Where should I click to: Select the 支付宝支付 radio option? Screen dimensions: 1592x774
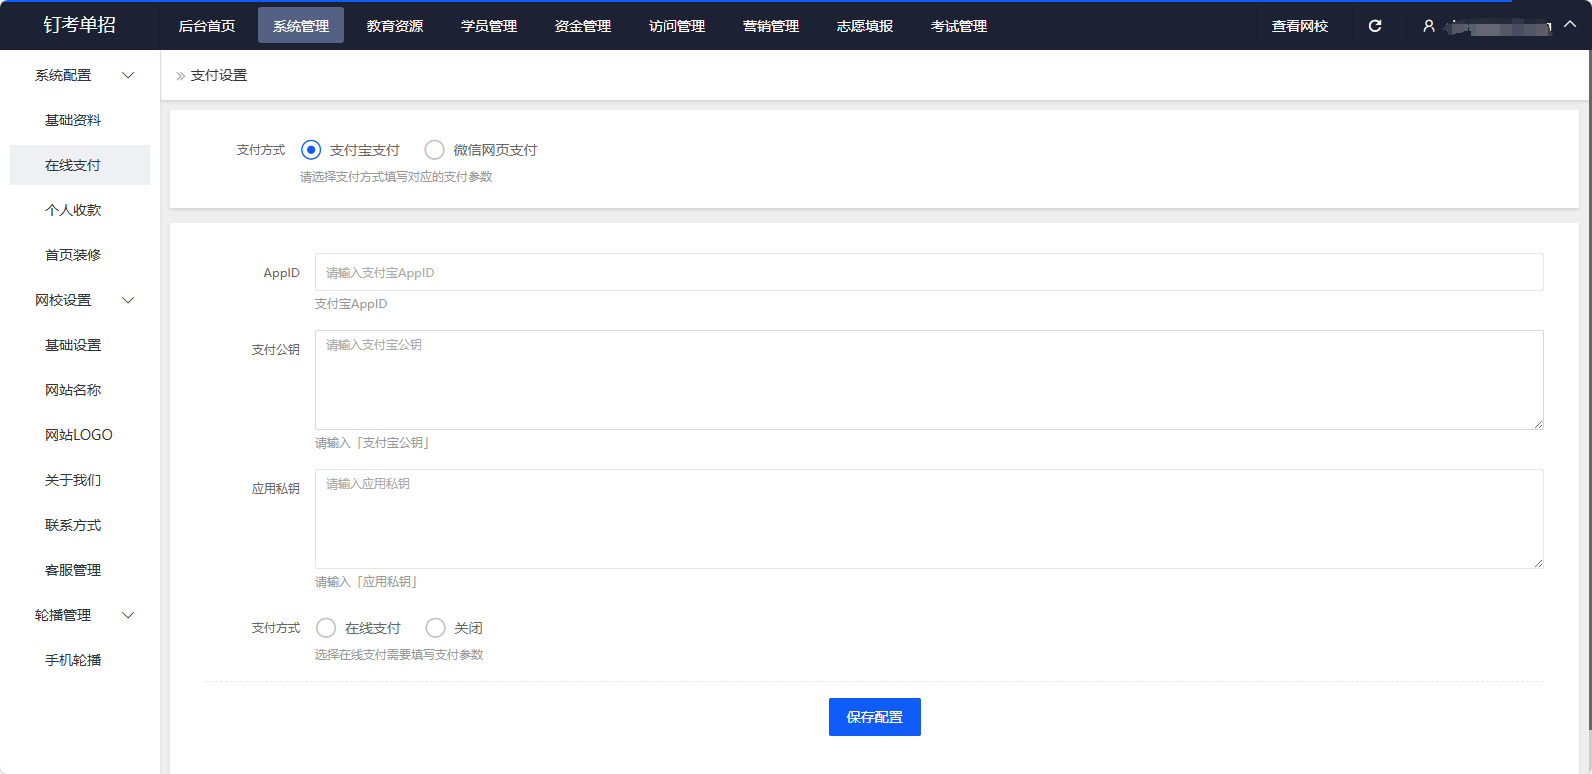click(311, 150)
